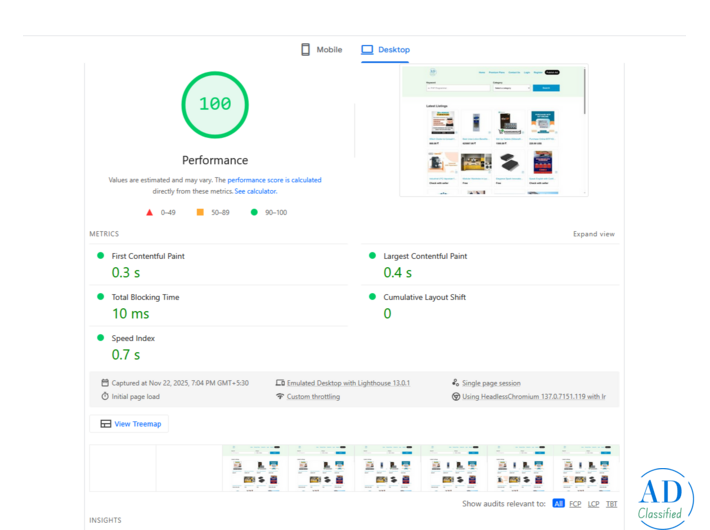The width and height of the screenshot is (710, 530).
Task: Click the wifi icon beside 'Custom throttling'
Action: coord(280,396)
